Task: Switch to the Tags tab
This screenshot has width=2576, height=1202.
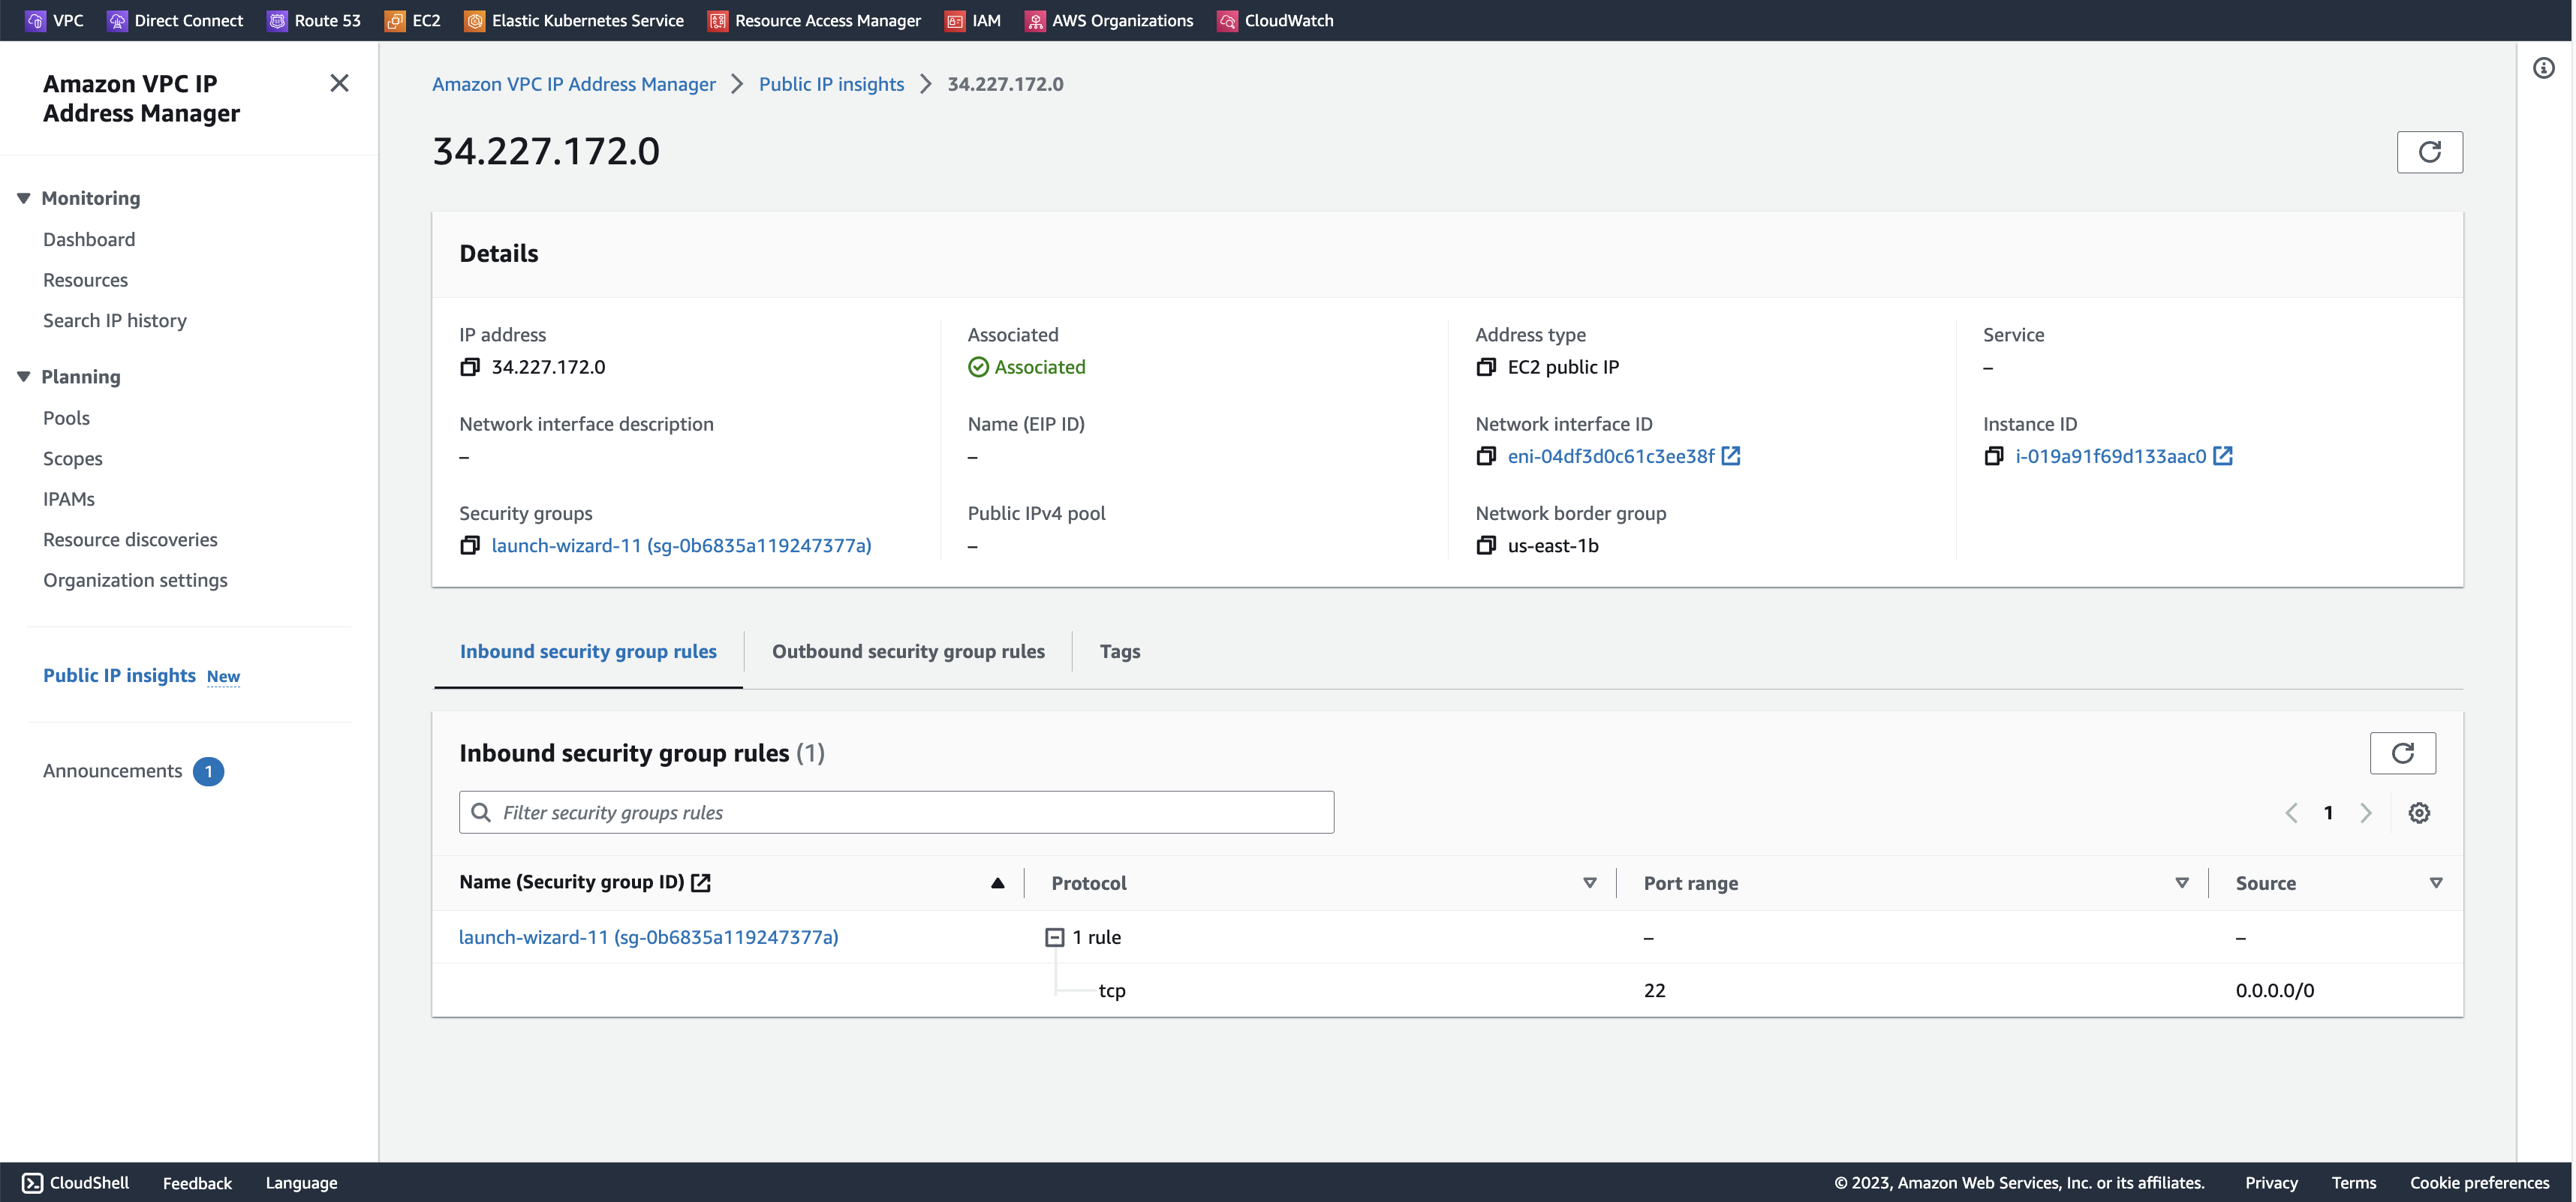Action: (x=1119, y=651)
